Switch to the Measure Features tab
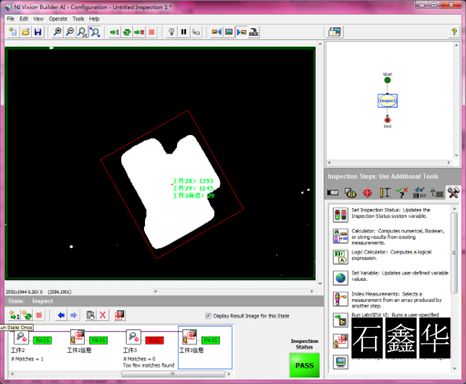Image resolution: width=466 pixels, height=384 pixels. click(x=385, y=192)
